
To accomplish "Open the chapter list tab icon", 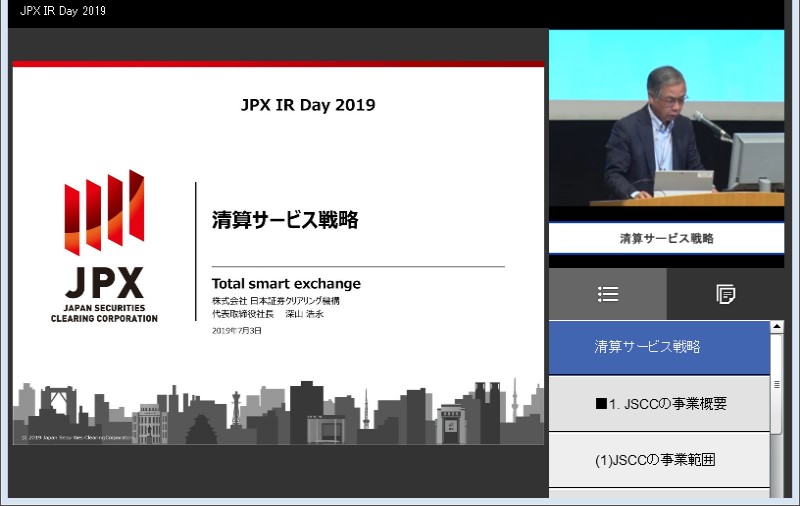I will [608, 294].
